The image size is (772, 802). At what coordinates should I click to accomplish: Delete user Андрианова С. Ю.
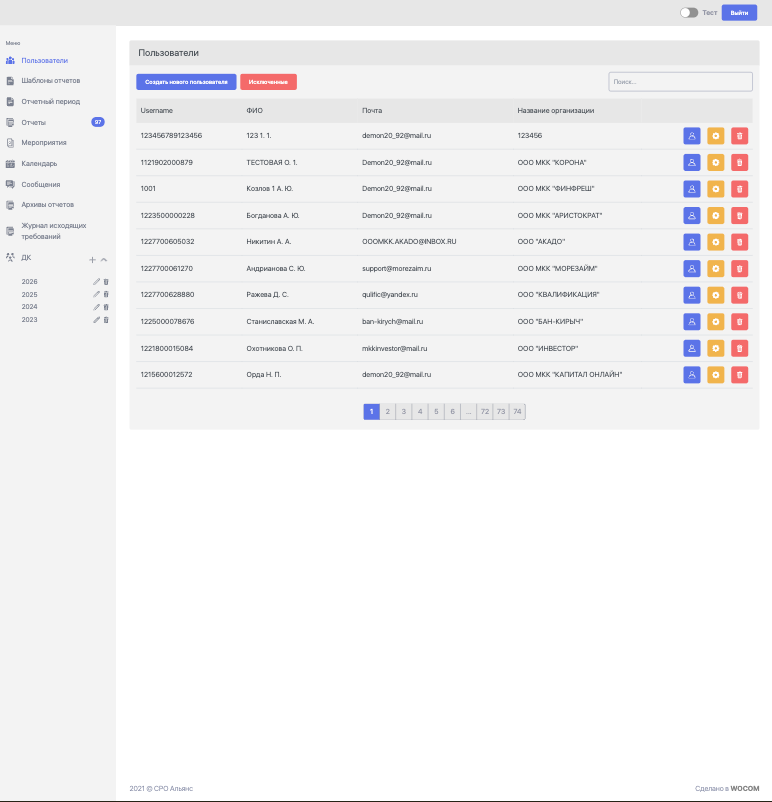click(x=739, y=269)
